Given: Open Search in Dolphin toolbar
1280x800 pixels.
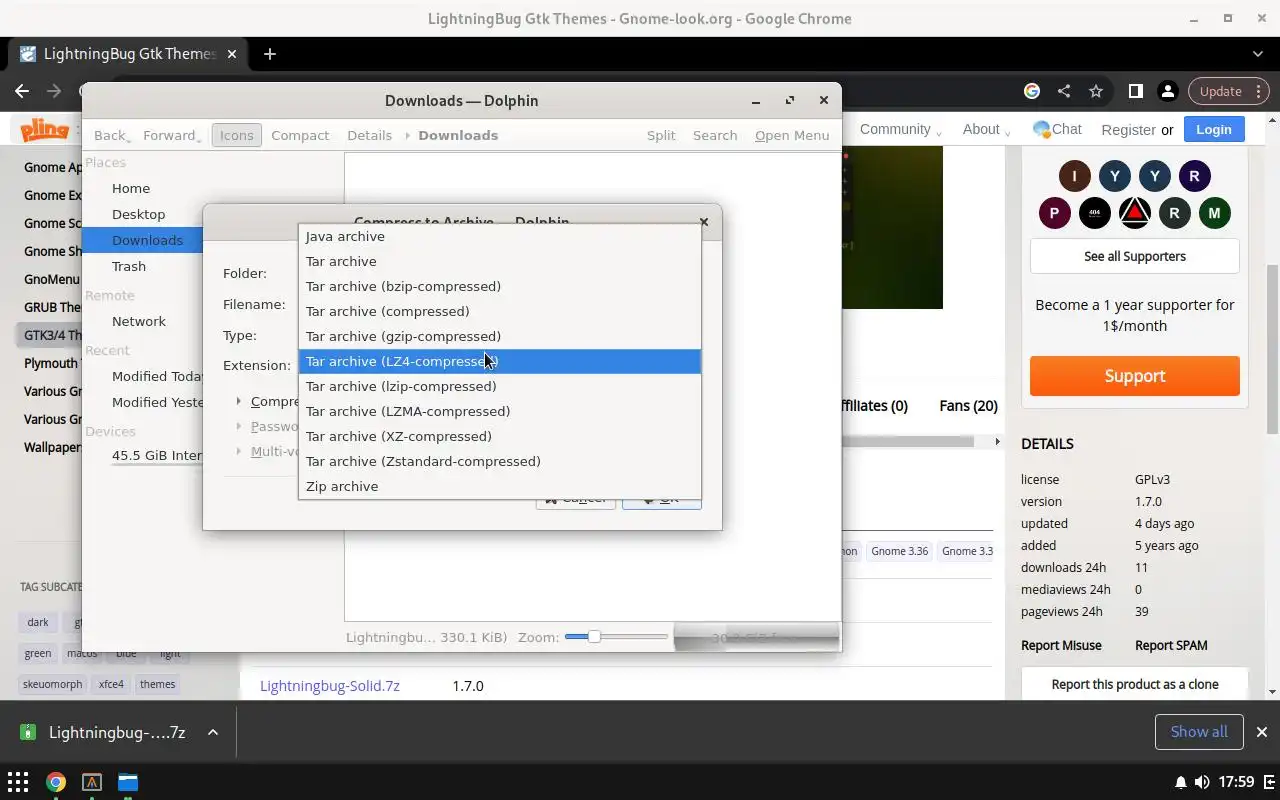Looking at the screenshot, I should click(715, 135).
